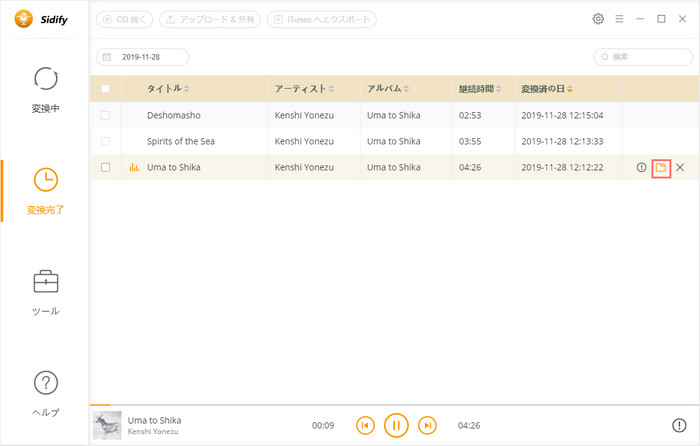Click the iTunes へエクスポート export button
Viewport: 700px width, 446px height.
322,20
